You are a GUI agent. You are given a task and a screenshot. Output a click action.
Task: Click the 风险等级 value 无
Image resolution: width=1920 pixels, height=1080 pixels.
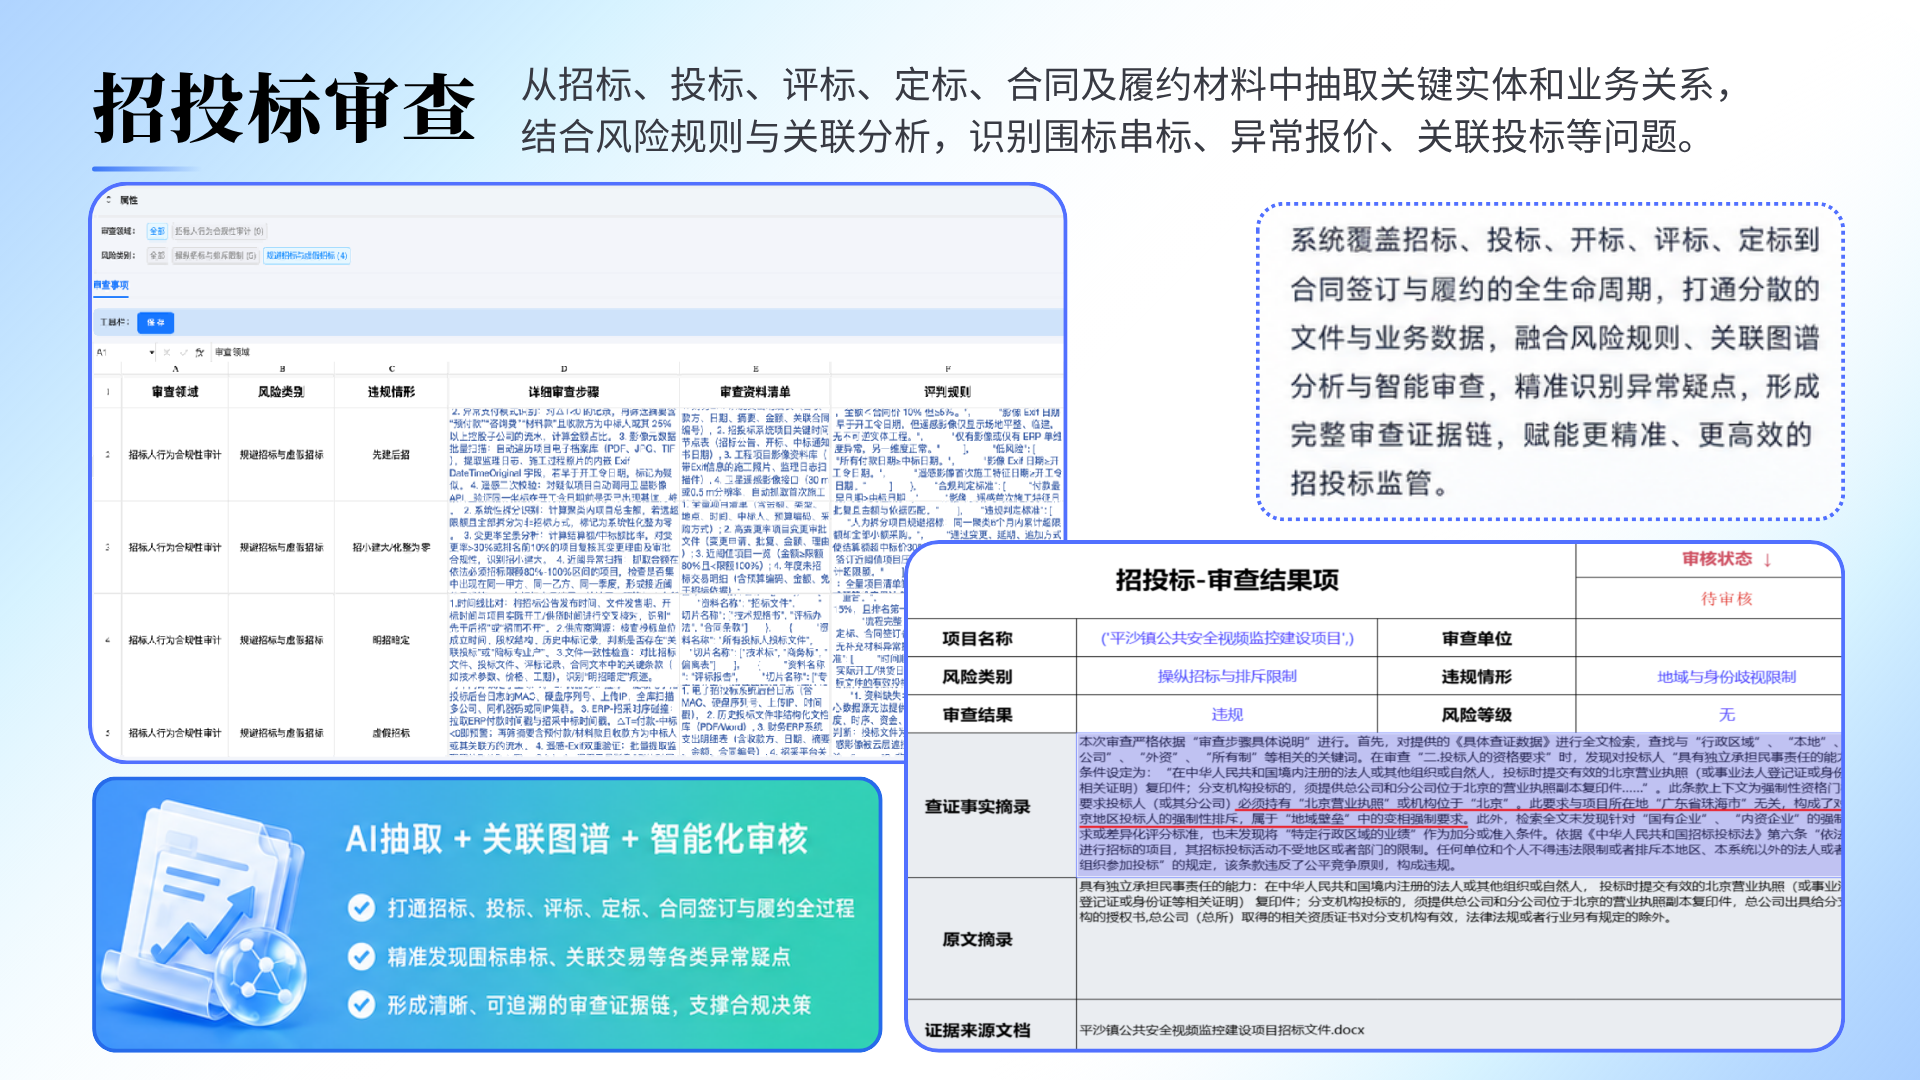pyautogui.click(x=1726, y=714)
